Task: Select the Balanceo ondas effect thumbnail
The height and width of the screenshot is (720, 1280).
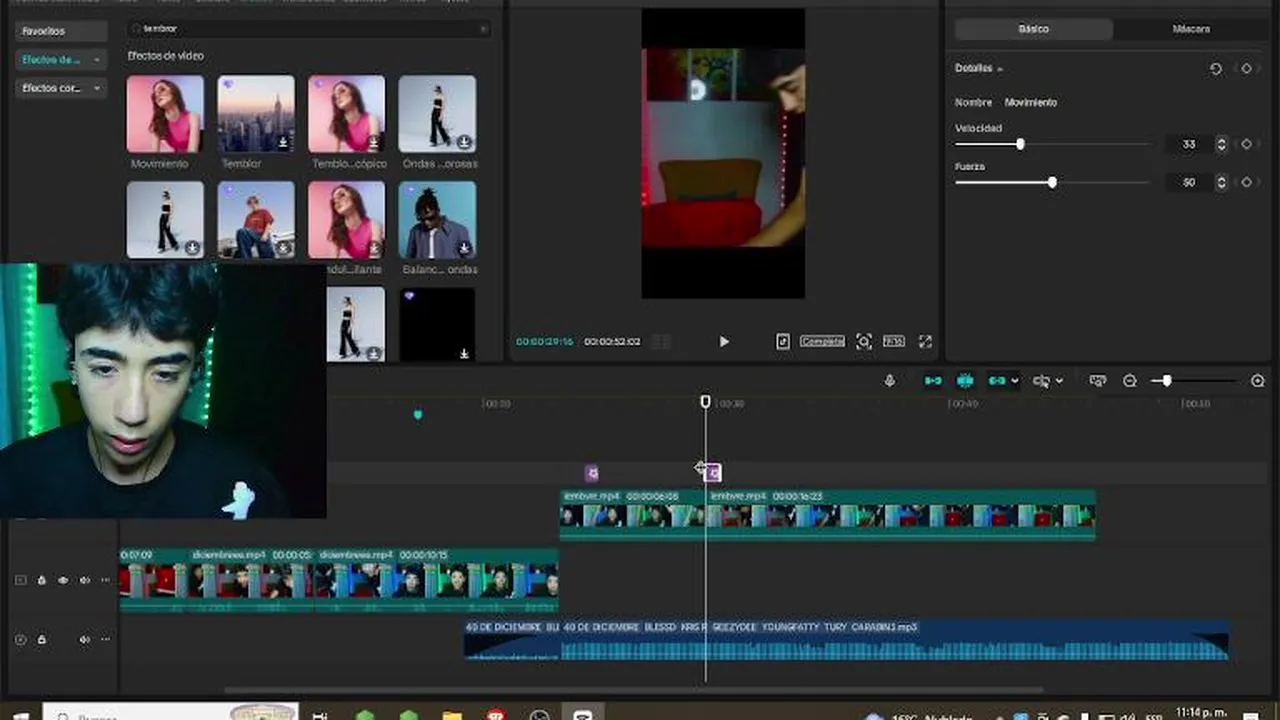Action: click(x=437, y=220)
